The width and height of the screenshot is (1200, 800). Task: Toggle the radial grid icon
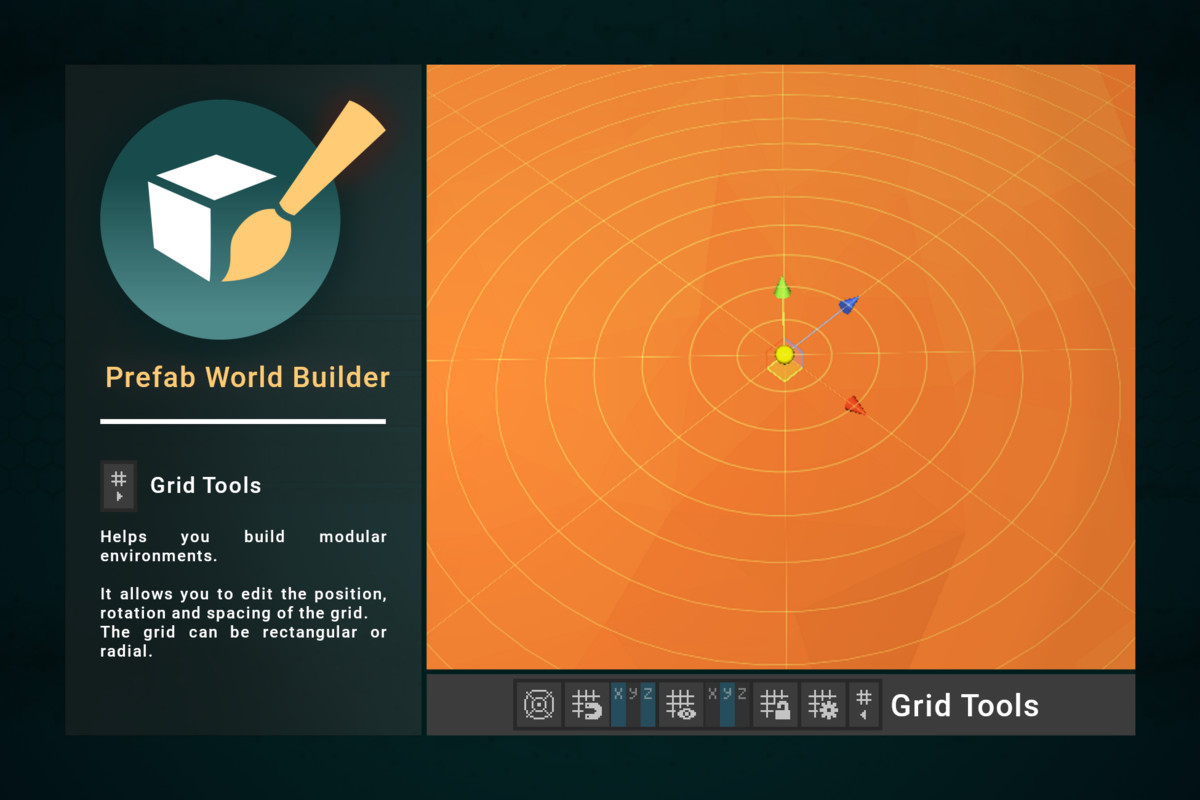pyautogui.click(x=539, y=705)
